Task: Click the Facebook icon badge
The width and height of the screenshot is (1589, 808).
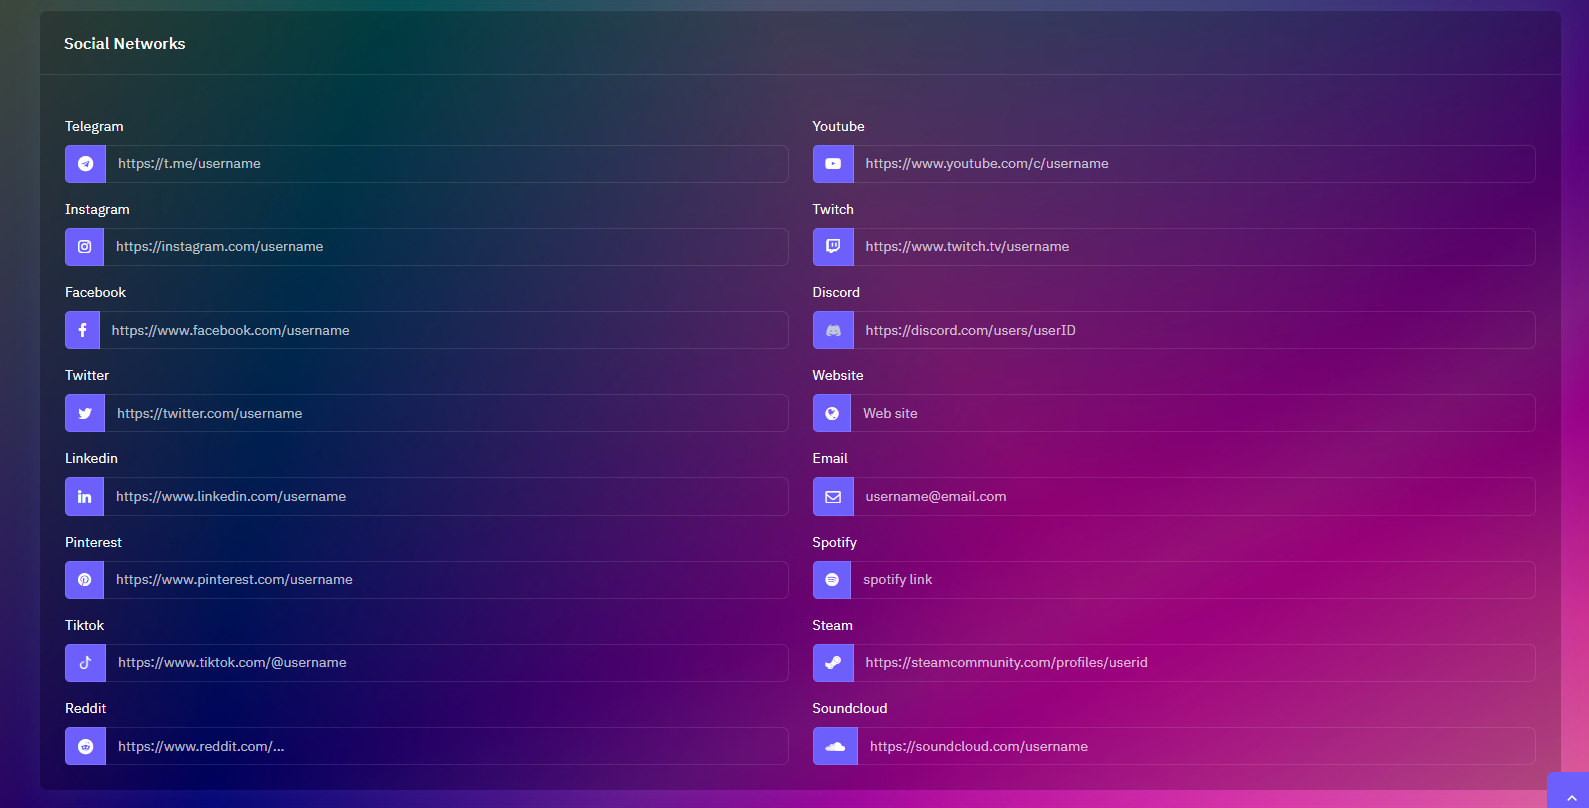Action: 83,330
